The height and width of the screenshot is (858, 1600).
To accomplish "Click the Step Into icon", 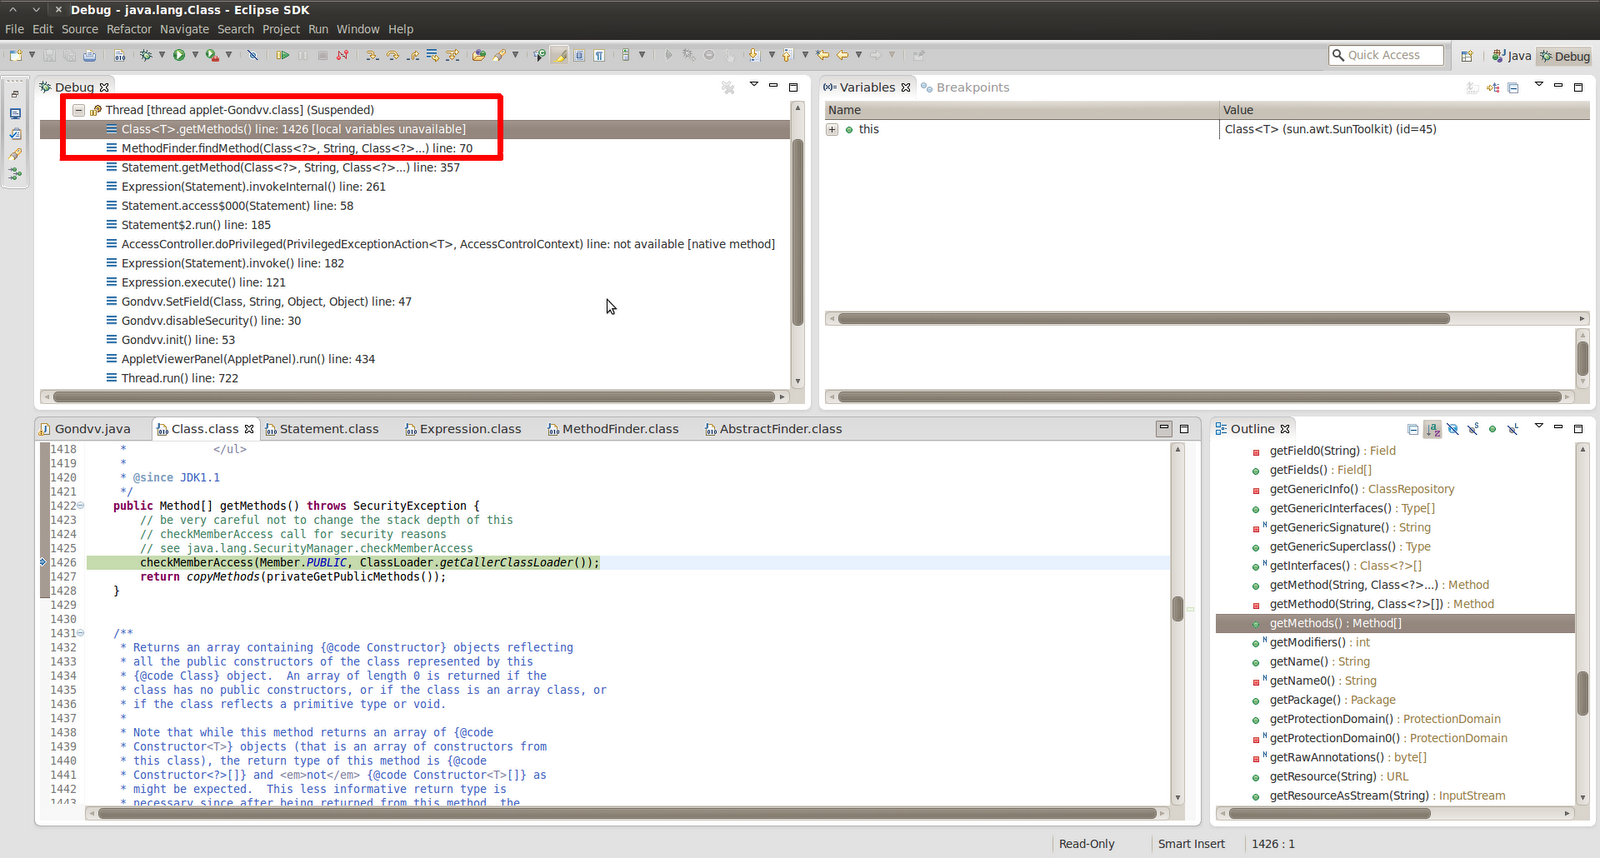I will tap(372, 55).
